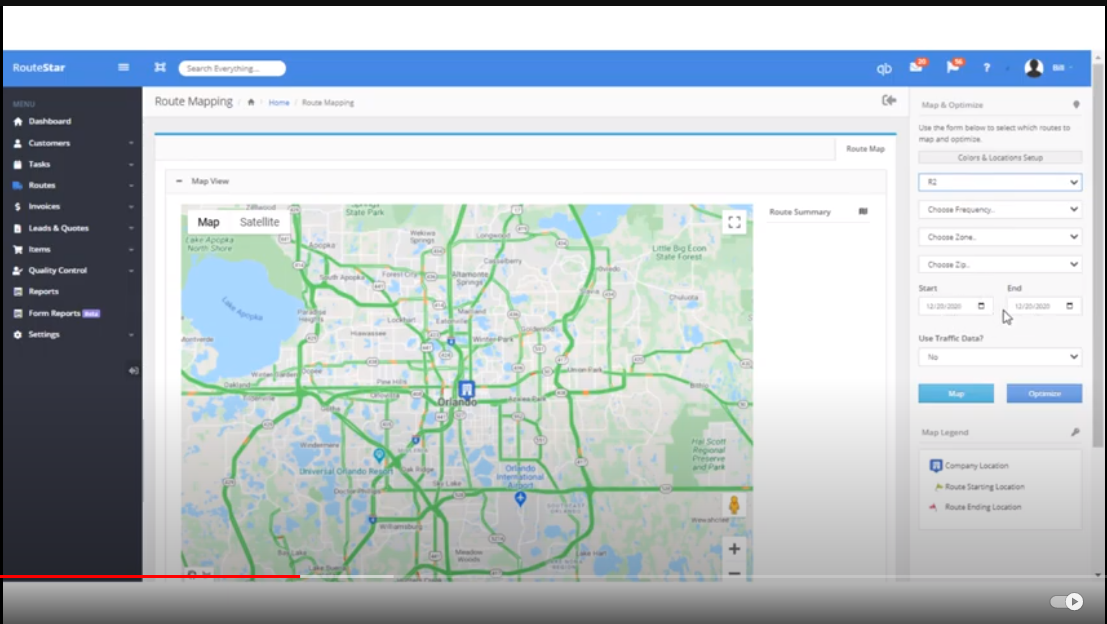The image size is (1107, 624).
Task: Open the QuickBooks integration icon
Action: click(x=883, y=67)
